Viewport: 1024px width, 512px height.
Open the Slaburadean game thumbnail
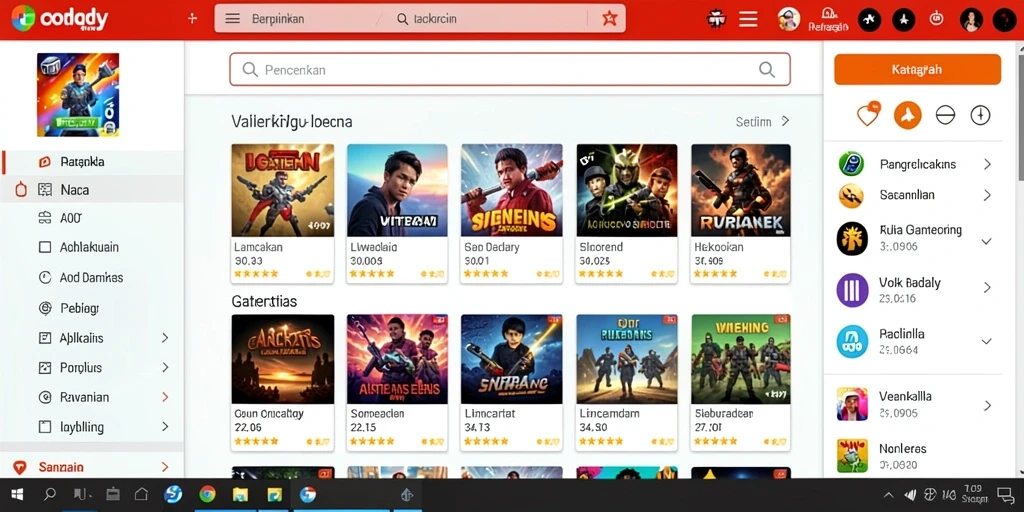coord(741,359)
